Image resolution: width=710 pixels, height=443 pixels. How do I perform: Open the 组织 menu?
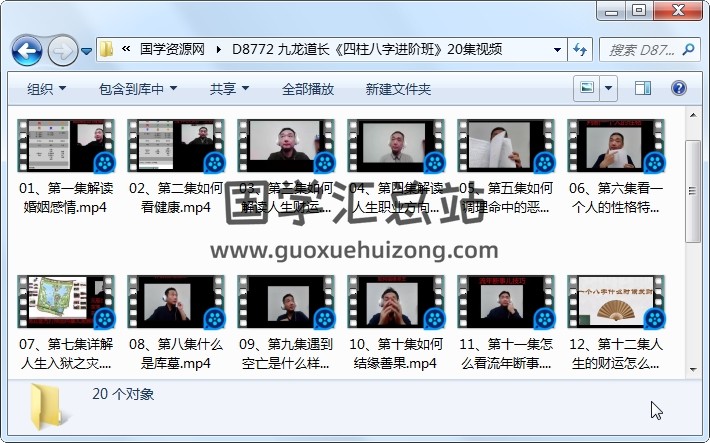[46, 89]
